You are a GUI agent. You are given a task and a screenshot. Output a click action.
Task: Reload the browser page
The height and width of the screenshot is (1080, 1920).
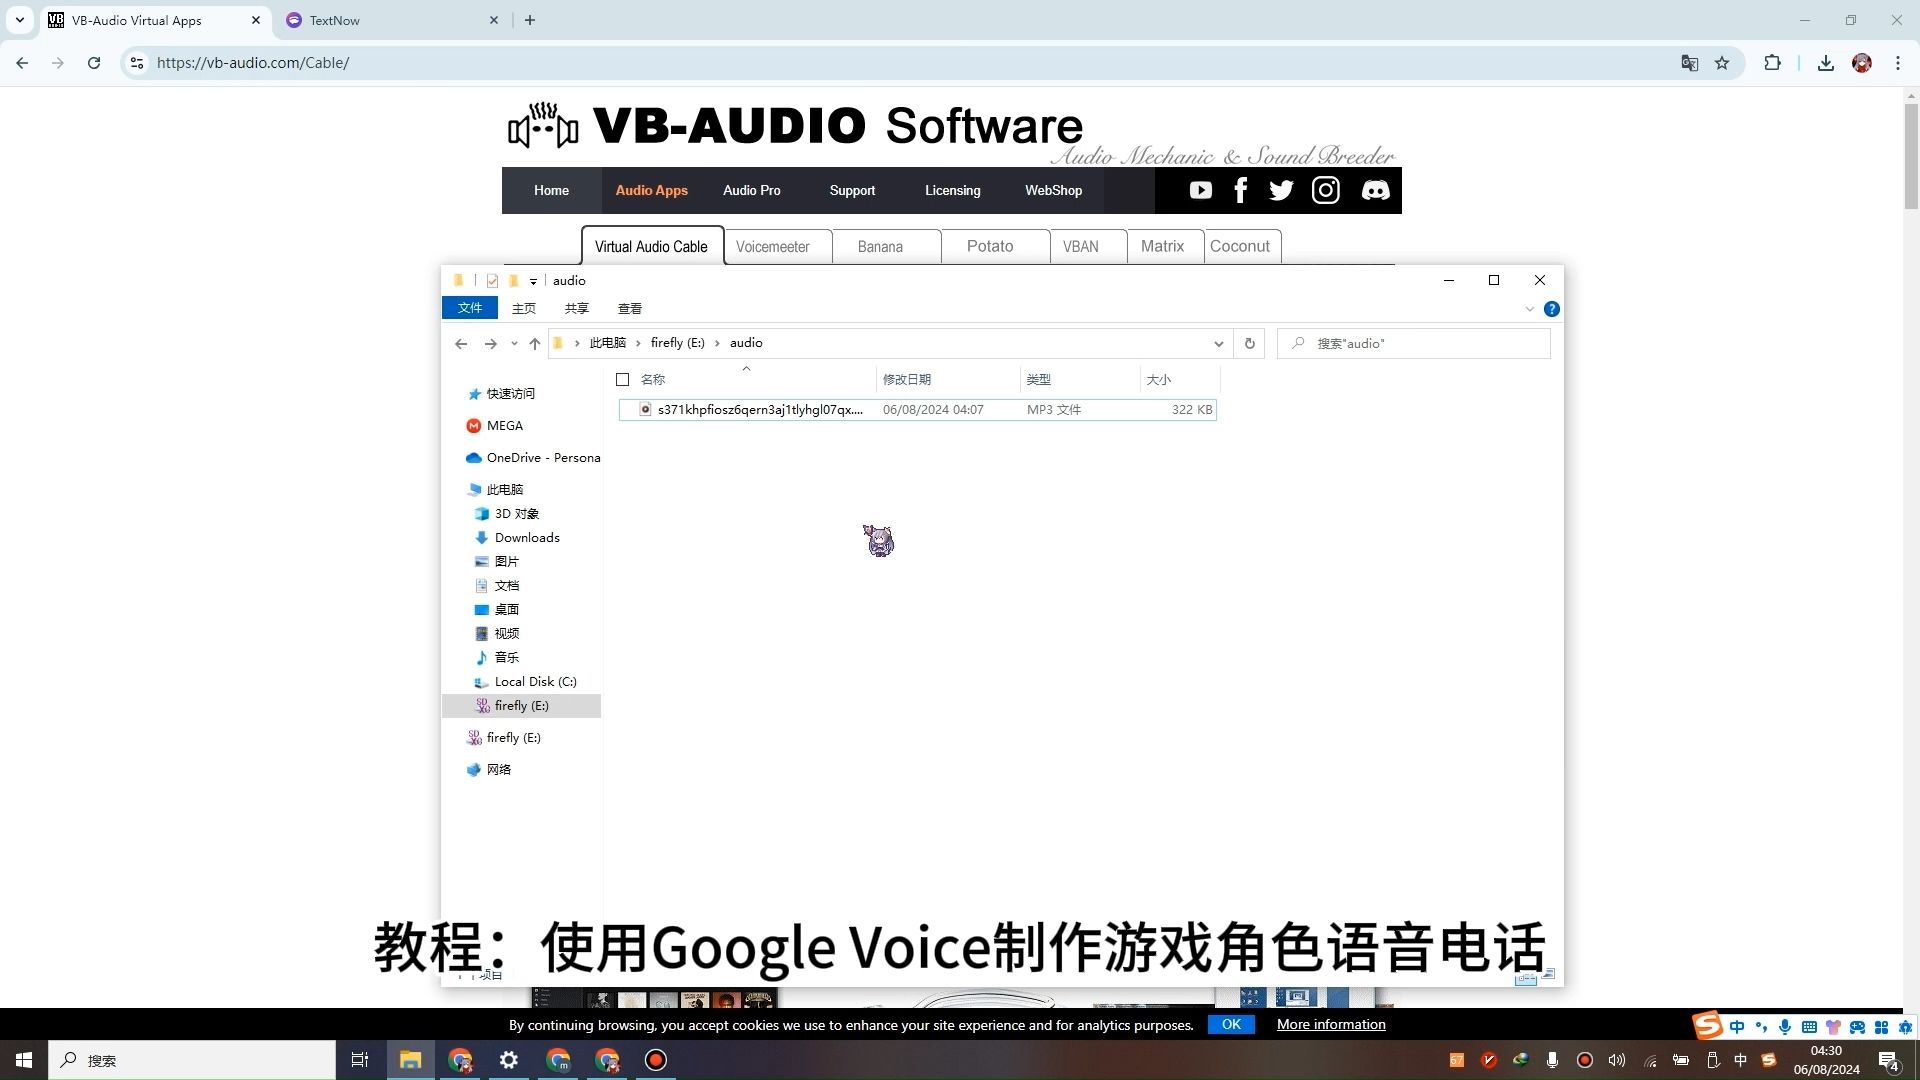click(94, 63)
